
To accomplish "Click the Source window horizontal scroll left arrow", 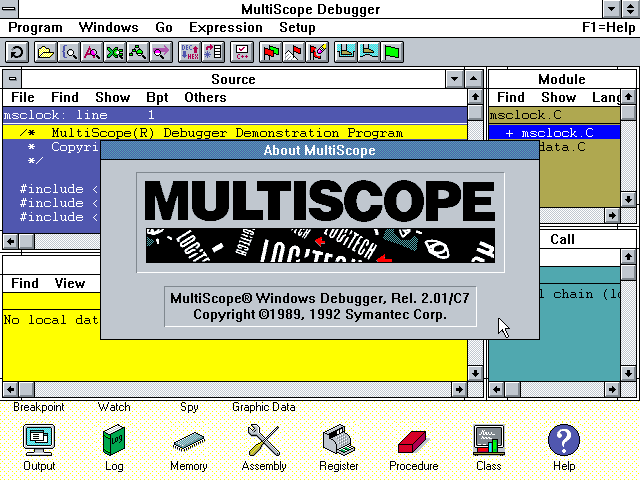I will point(11,241).
